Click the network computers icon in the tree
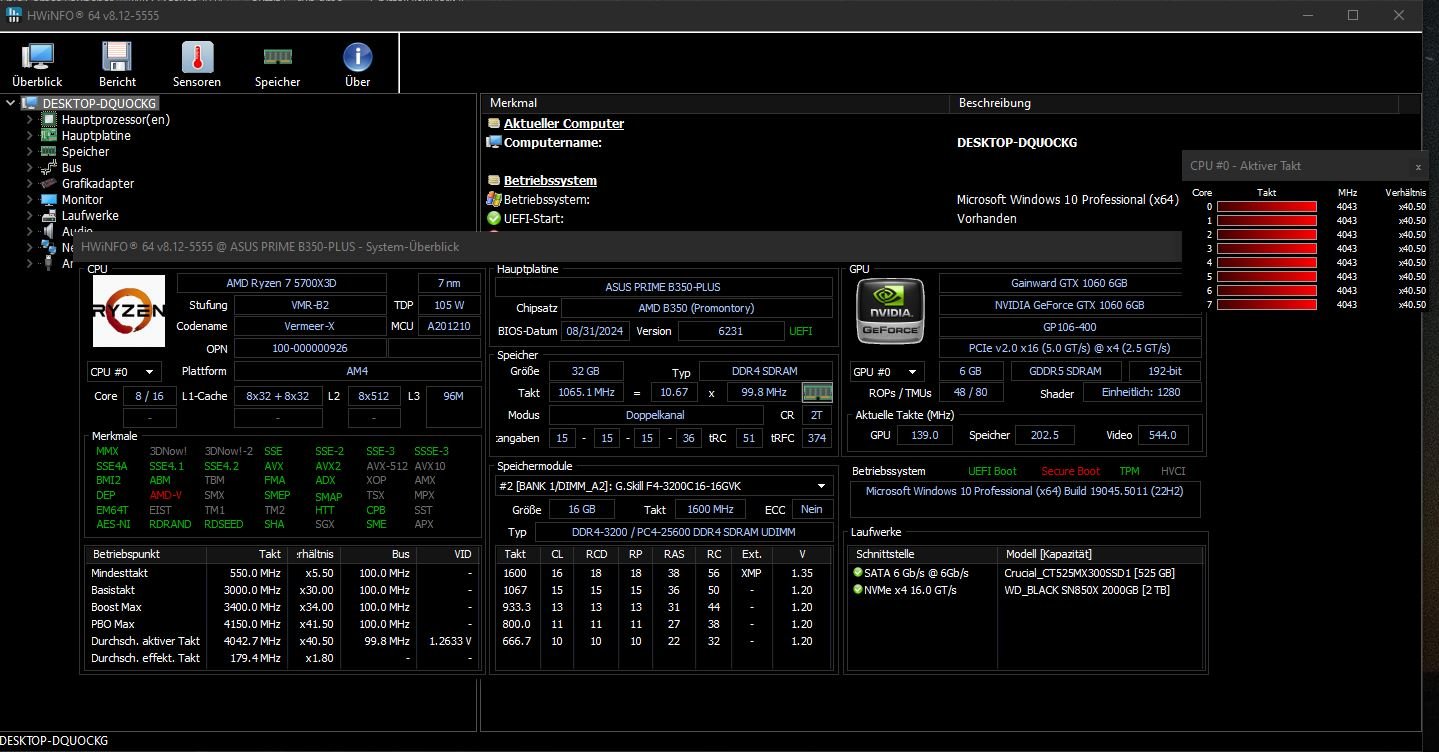Viewport: 1439px width, 752px height. pyautogui.click(x=48, y=248)
